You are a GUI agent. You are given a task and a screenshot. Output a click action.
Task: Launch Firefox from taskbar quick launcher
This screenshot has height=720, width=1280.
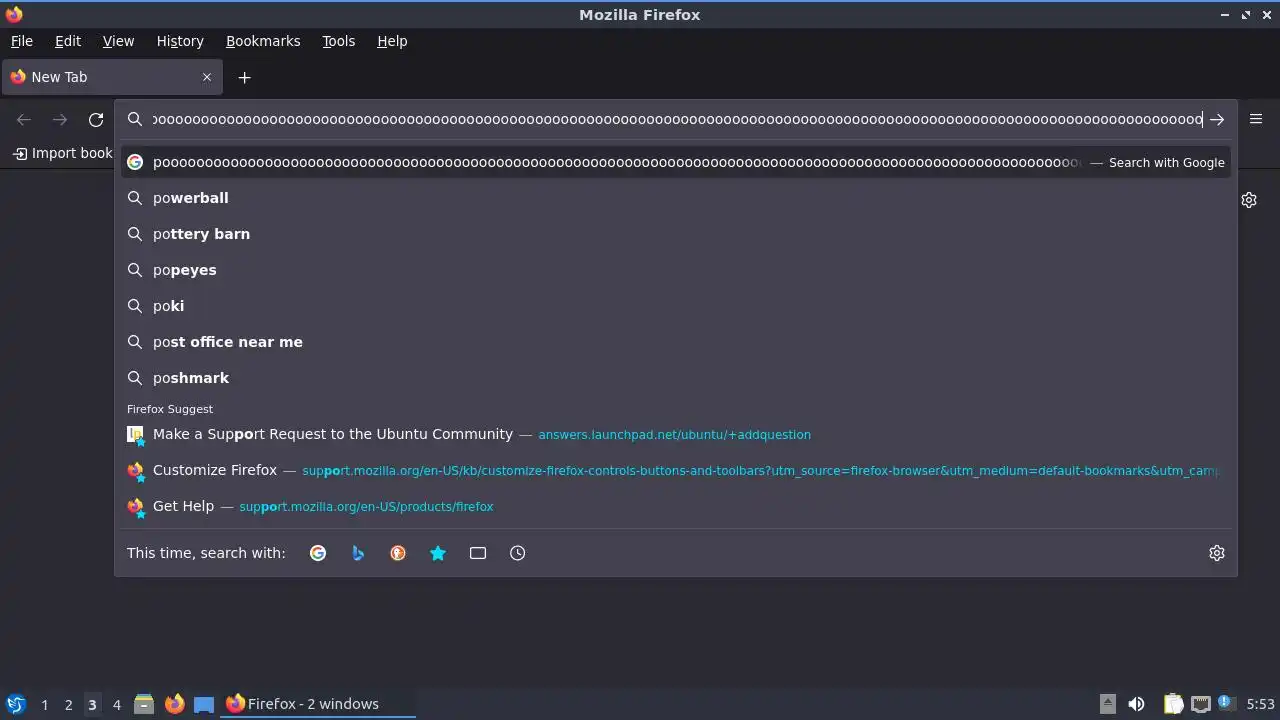[x=174, y=704]
